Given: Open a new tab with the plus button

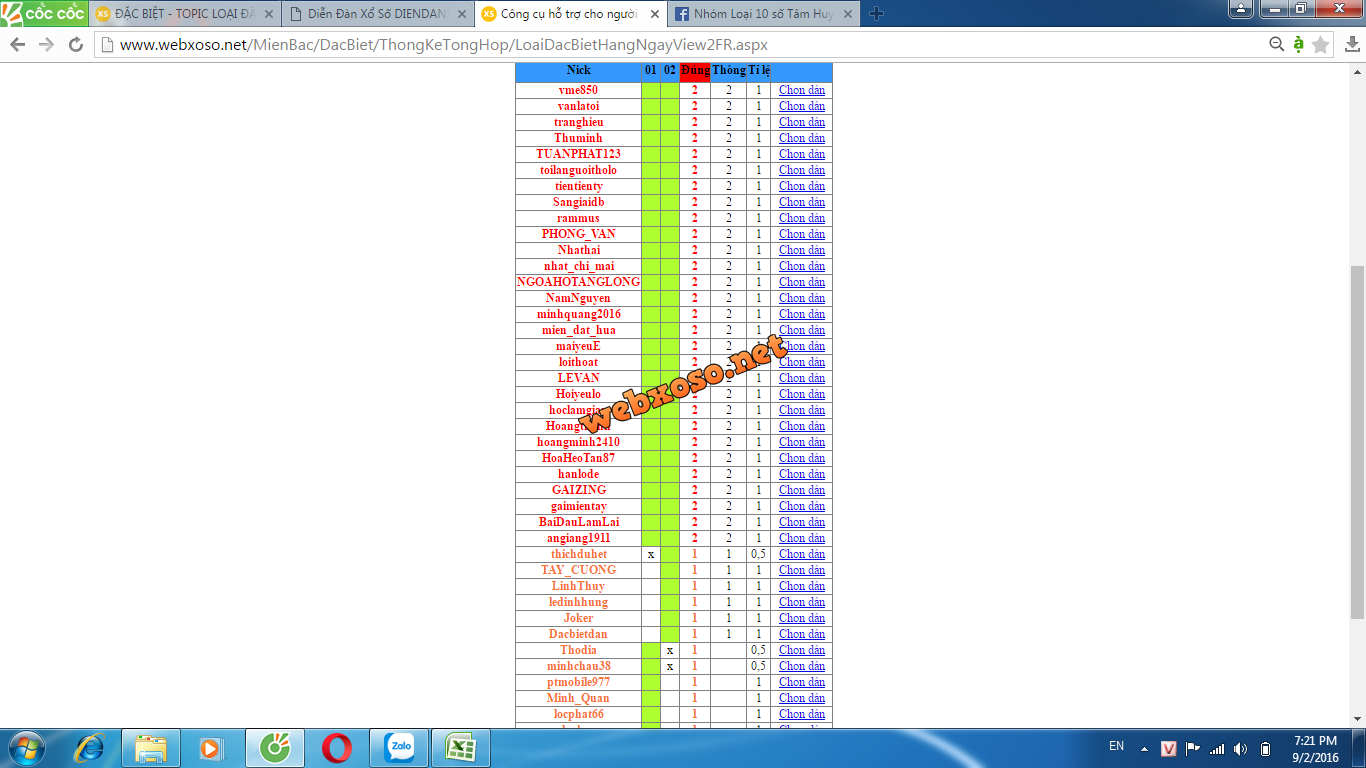Looking at the screenshot, I should tap(877, 14).
